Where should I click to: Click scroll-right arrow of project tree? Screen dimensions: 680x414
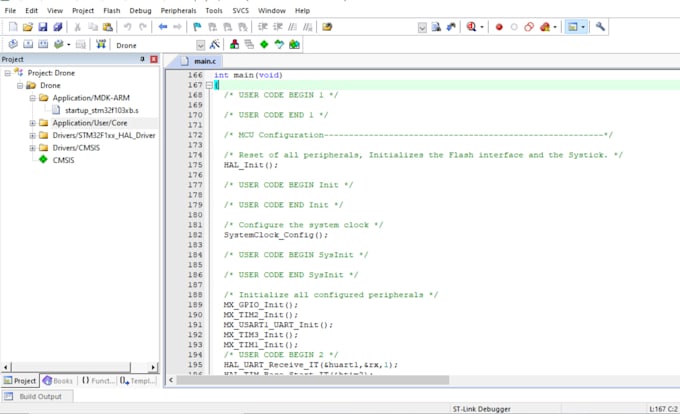[x=153, y=367]
